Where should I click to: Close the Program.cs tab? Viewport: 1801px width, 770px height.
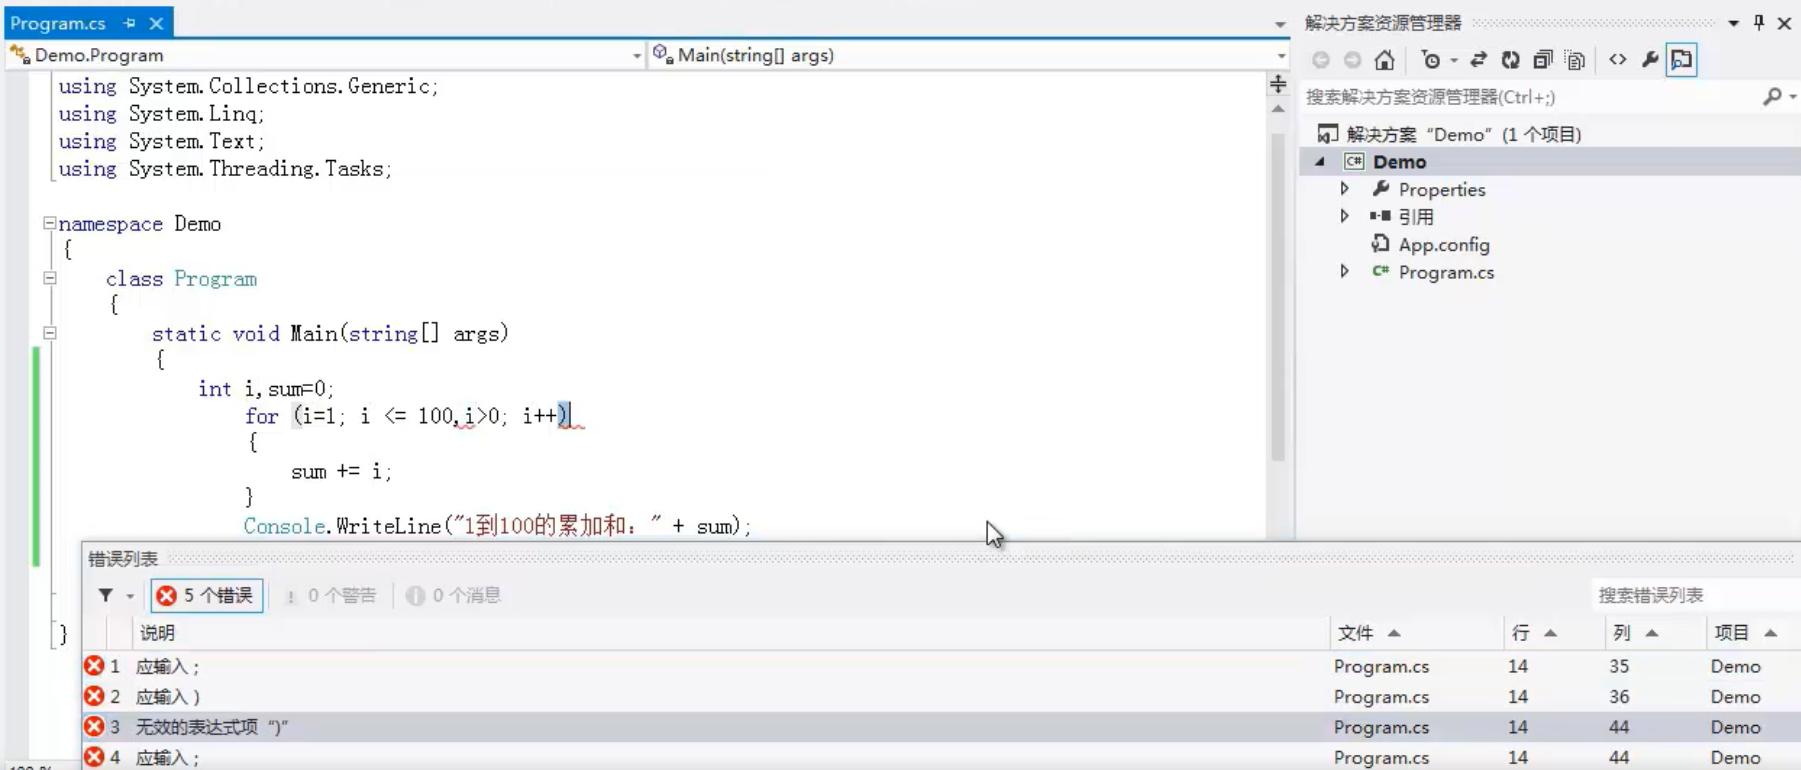tap(156, 22)
